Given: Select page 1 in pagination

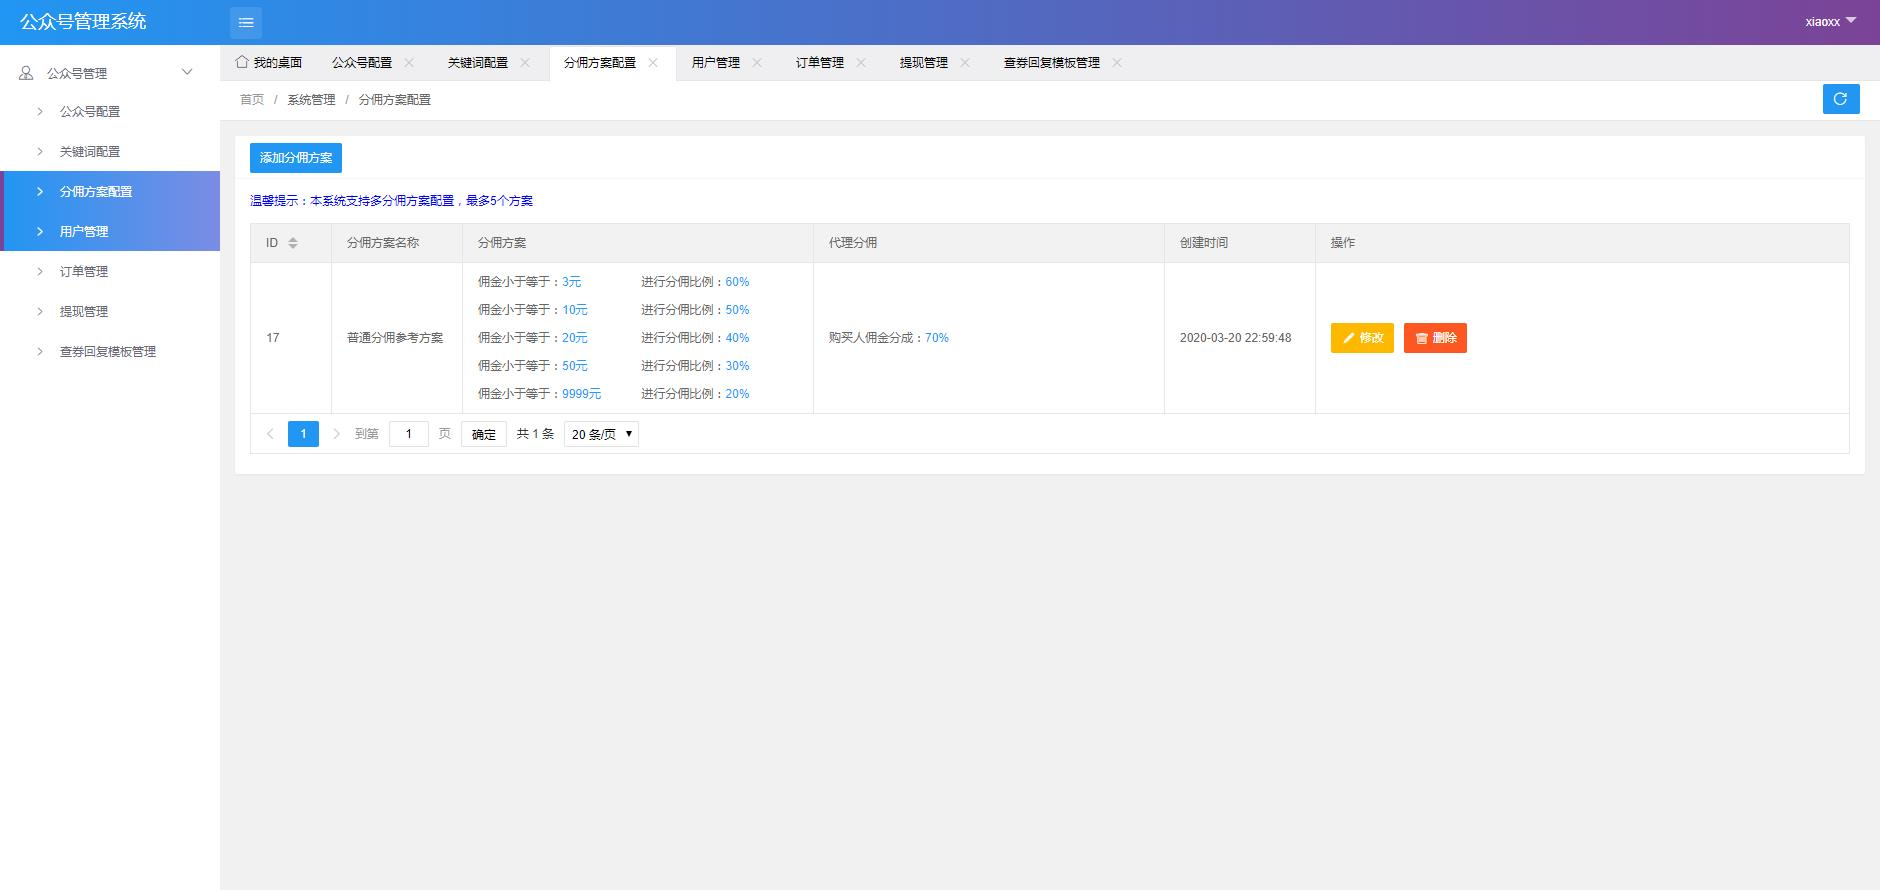Looking at the screenshot, I should point(303,434).
